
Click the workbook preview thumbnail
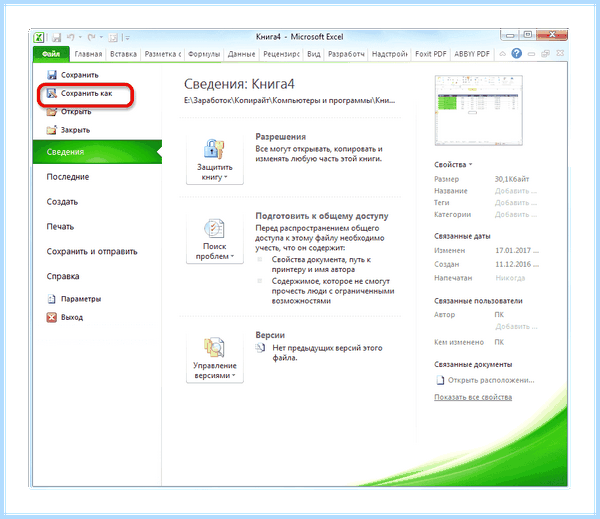click(479, 110)
